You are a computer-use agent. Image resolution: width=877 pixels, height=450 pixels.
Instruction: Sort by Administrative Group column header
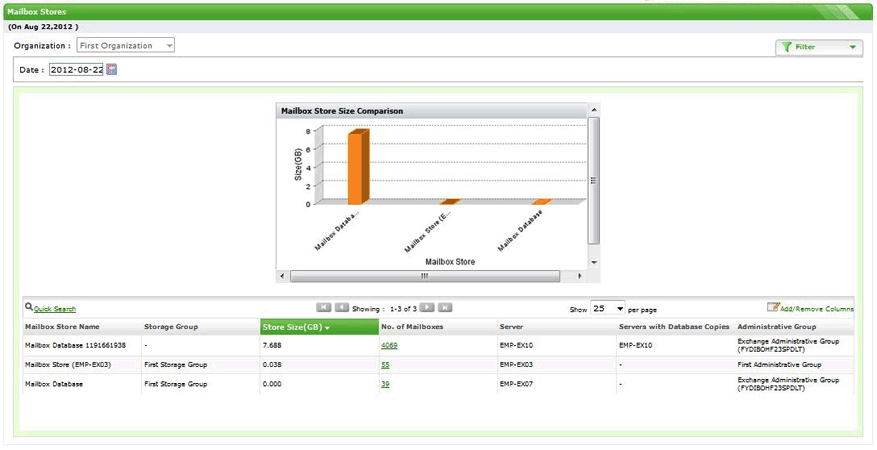coord(777,326)
